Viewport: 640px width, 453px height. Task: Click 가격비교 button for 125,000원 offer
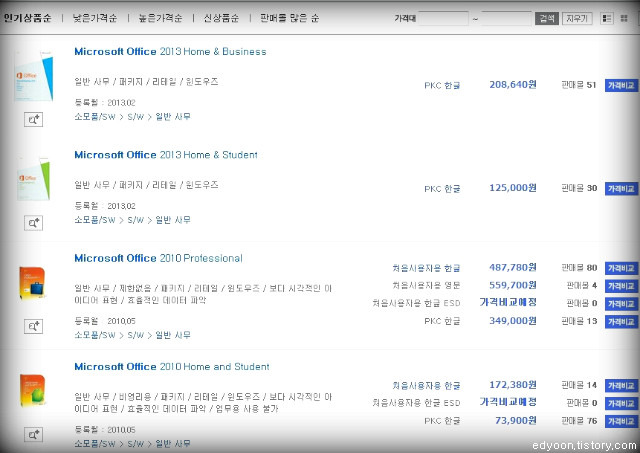pos(621,189)
